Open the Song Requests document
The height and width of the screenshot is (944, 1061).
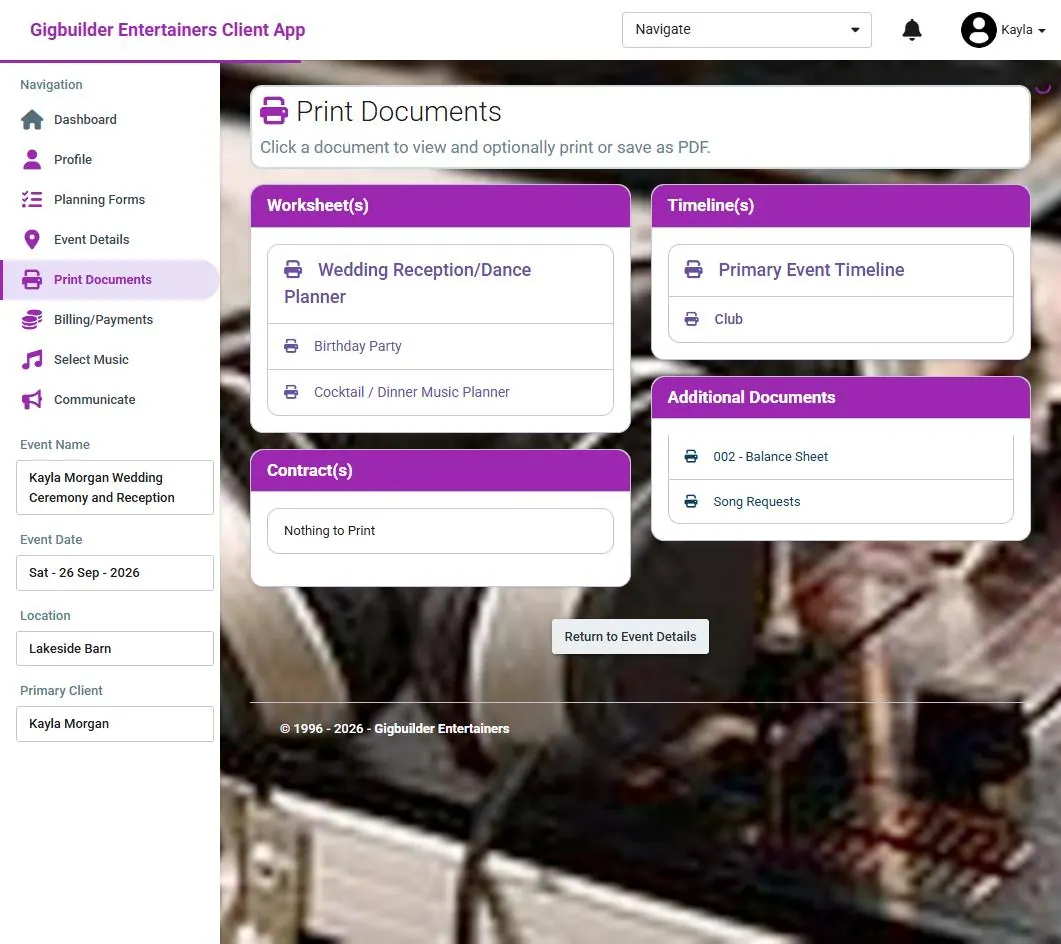(840, 501)
